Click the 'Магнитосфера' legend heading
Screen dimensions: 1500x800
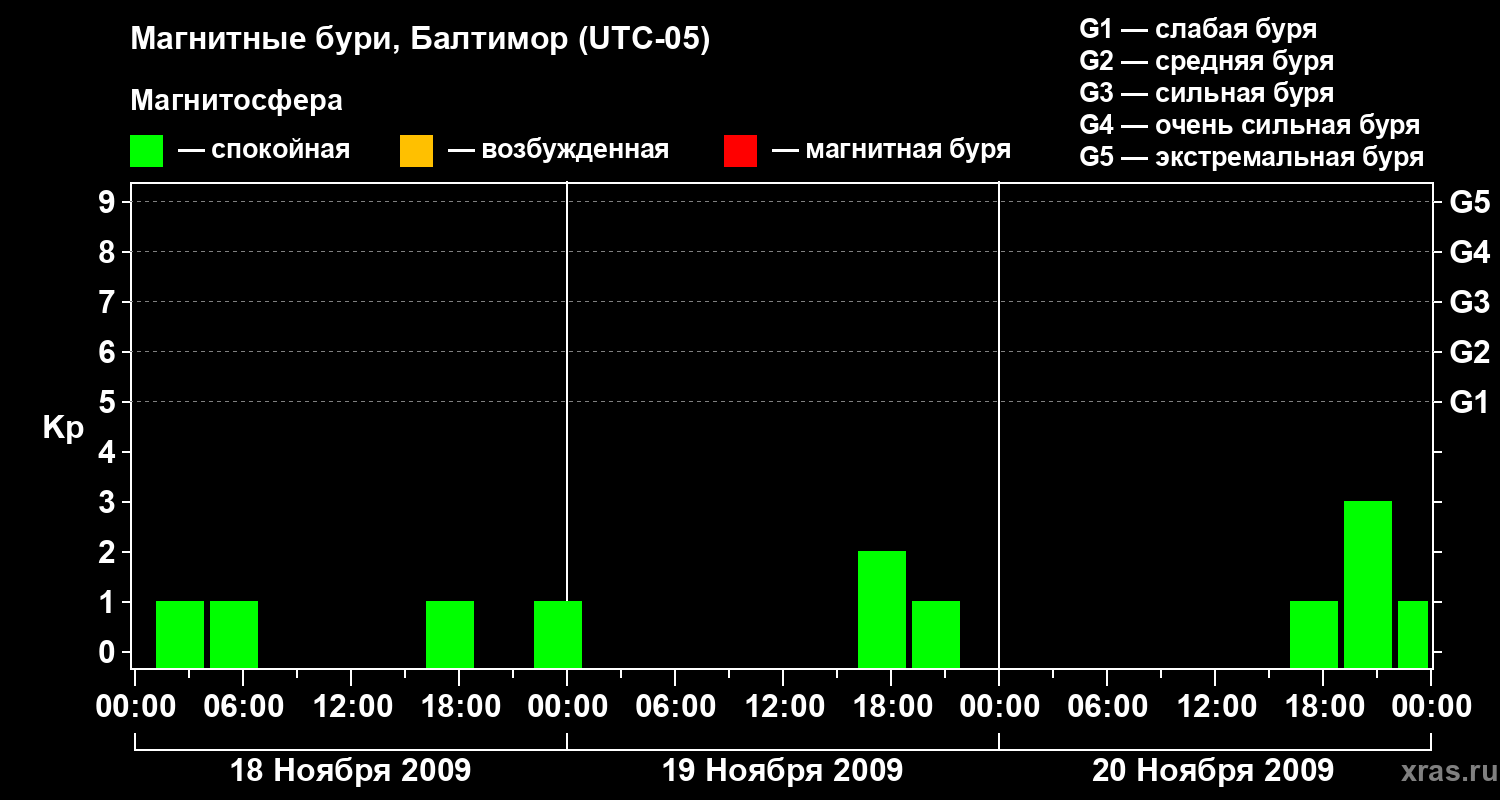click(x=236, y=101)
